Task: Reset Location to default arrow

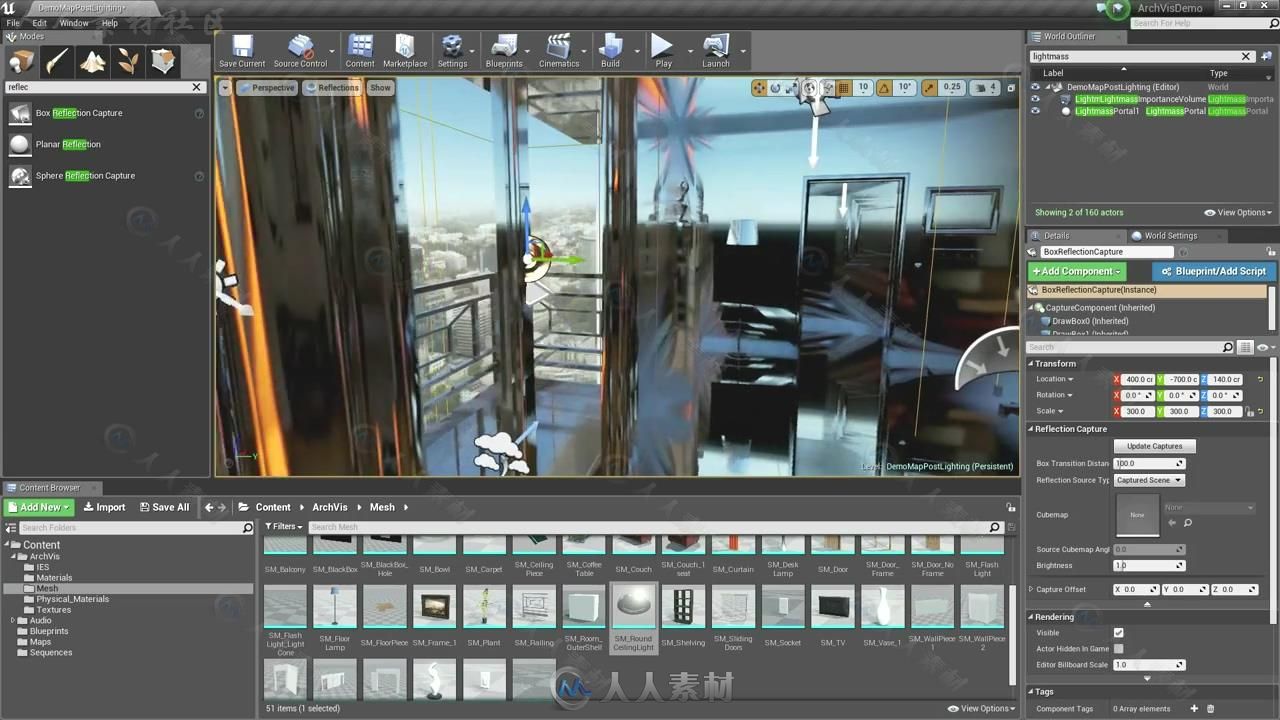Action: [x=1260, y=379]
